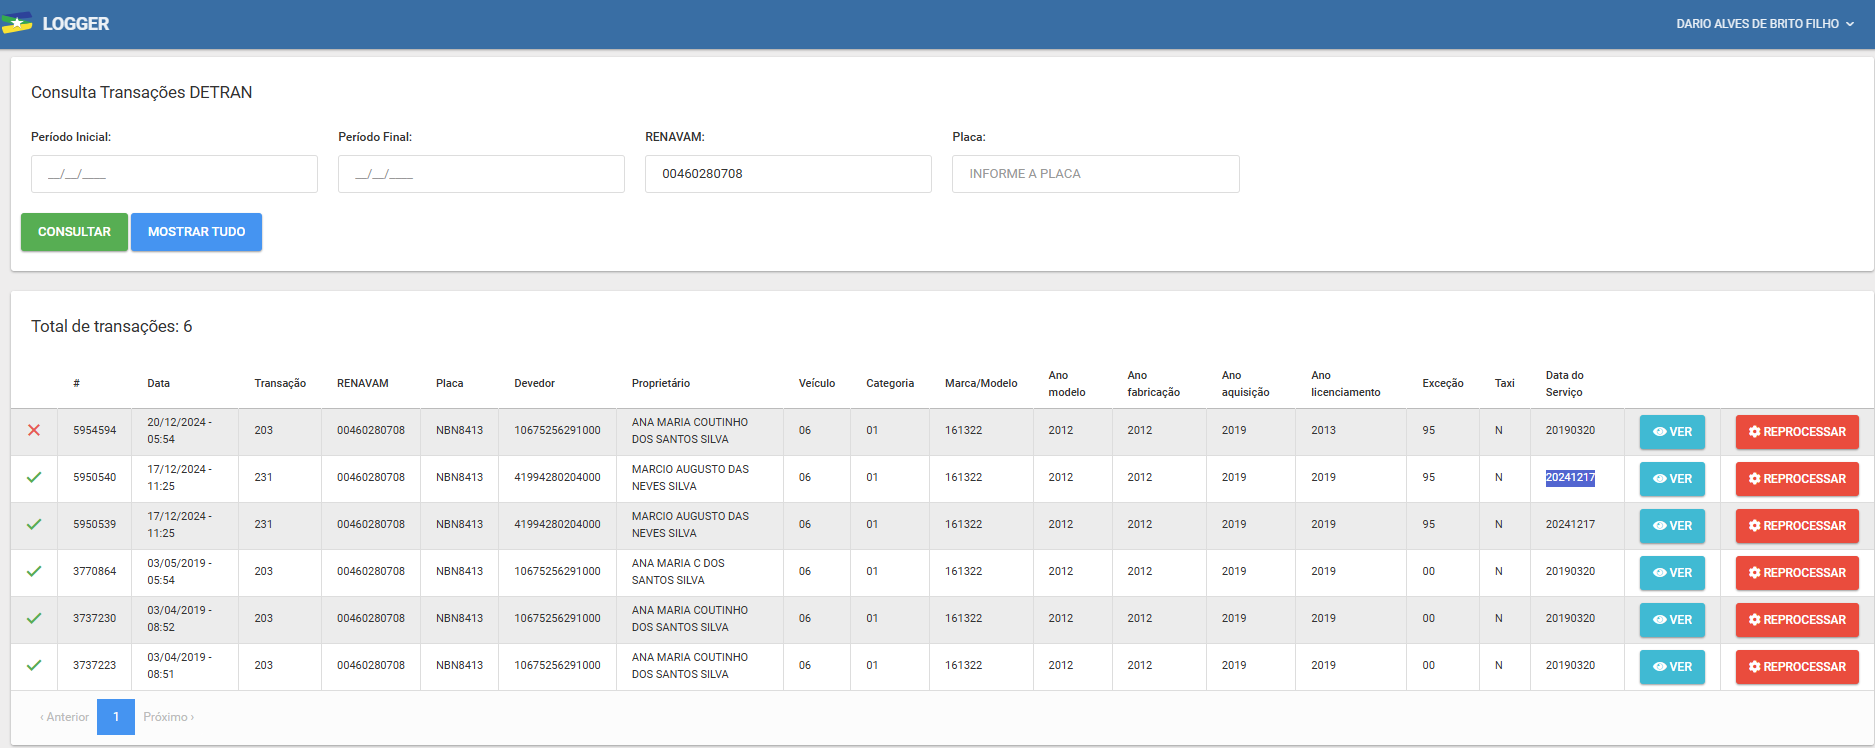
Task: Click the Placa input field
Action: [x=1095, y=174]
